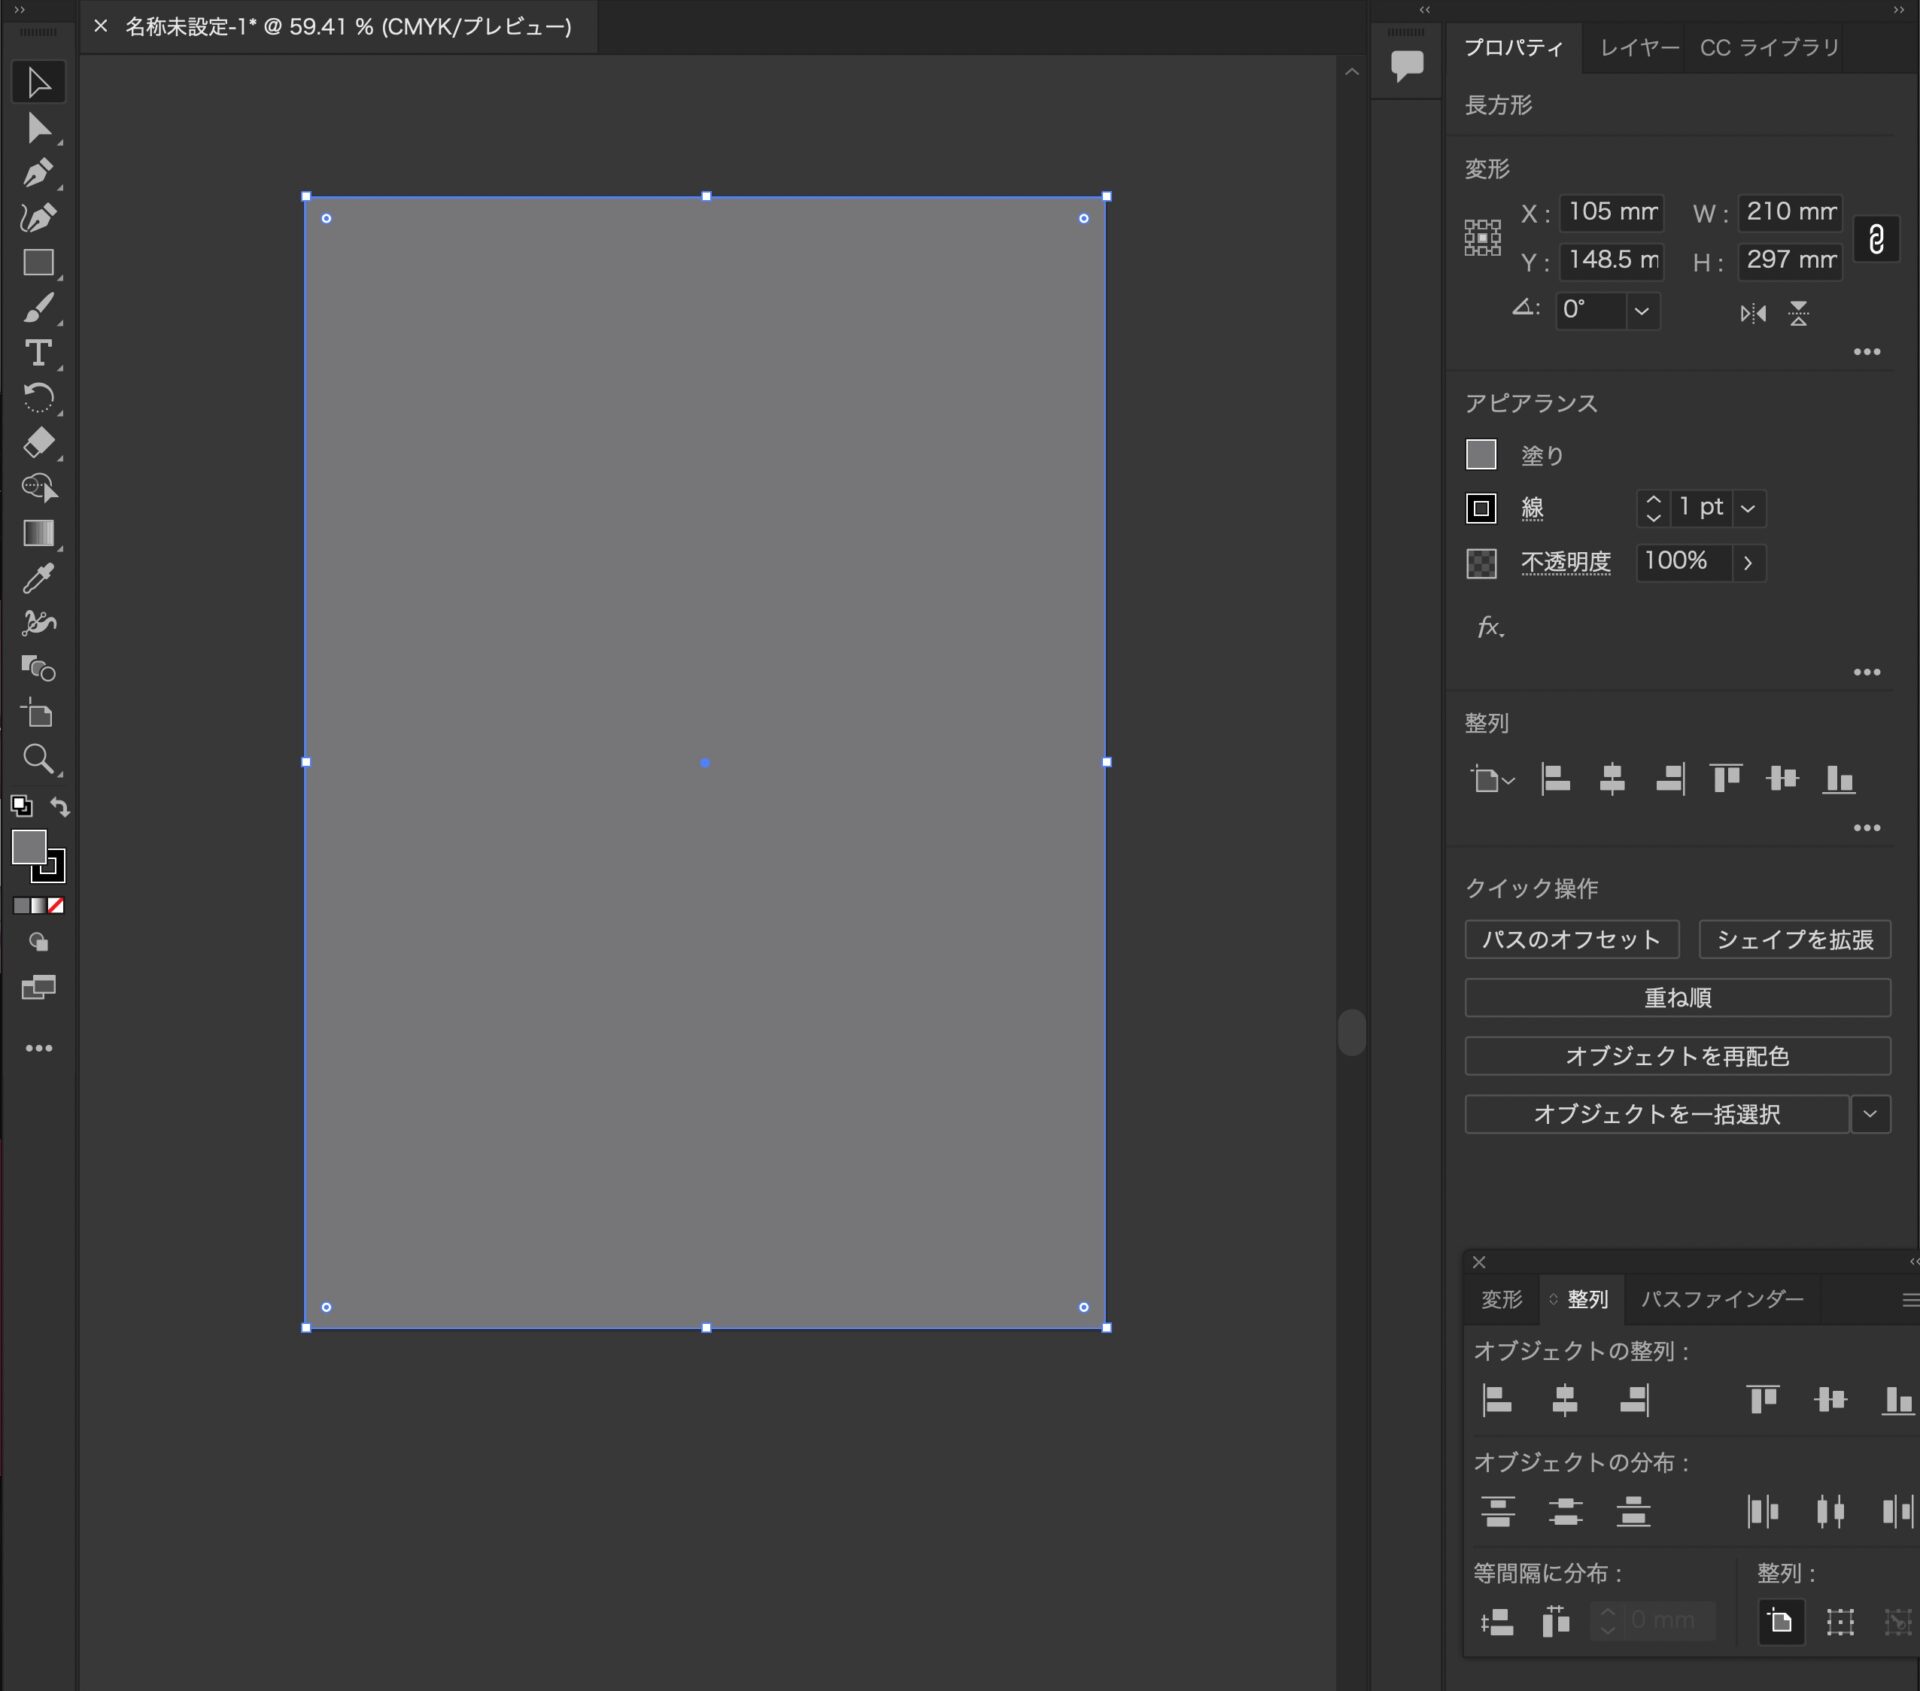The height and width of the screenshot is (1691, 1920).
Task: Open the comments speech bubble panel
Action: click(x=1406, y=65)
